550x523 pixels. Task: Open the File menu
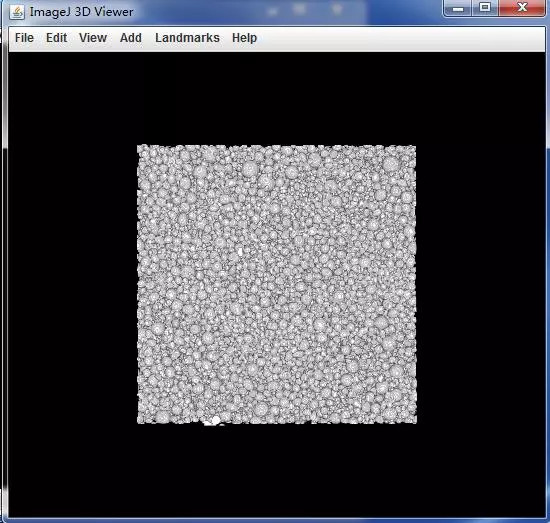point(24,38)
